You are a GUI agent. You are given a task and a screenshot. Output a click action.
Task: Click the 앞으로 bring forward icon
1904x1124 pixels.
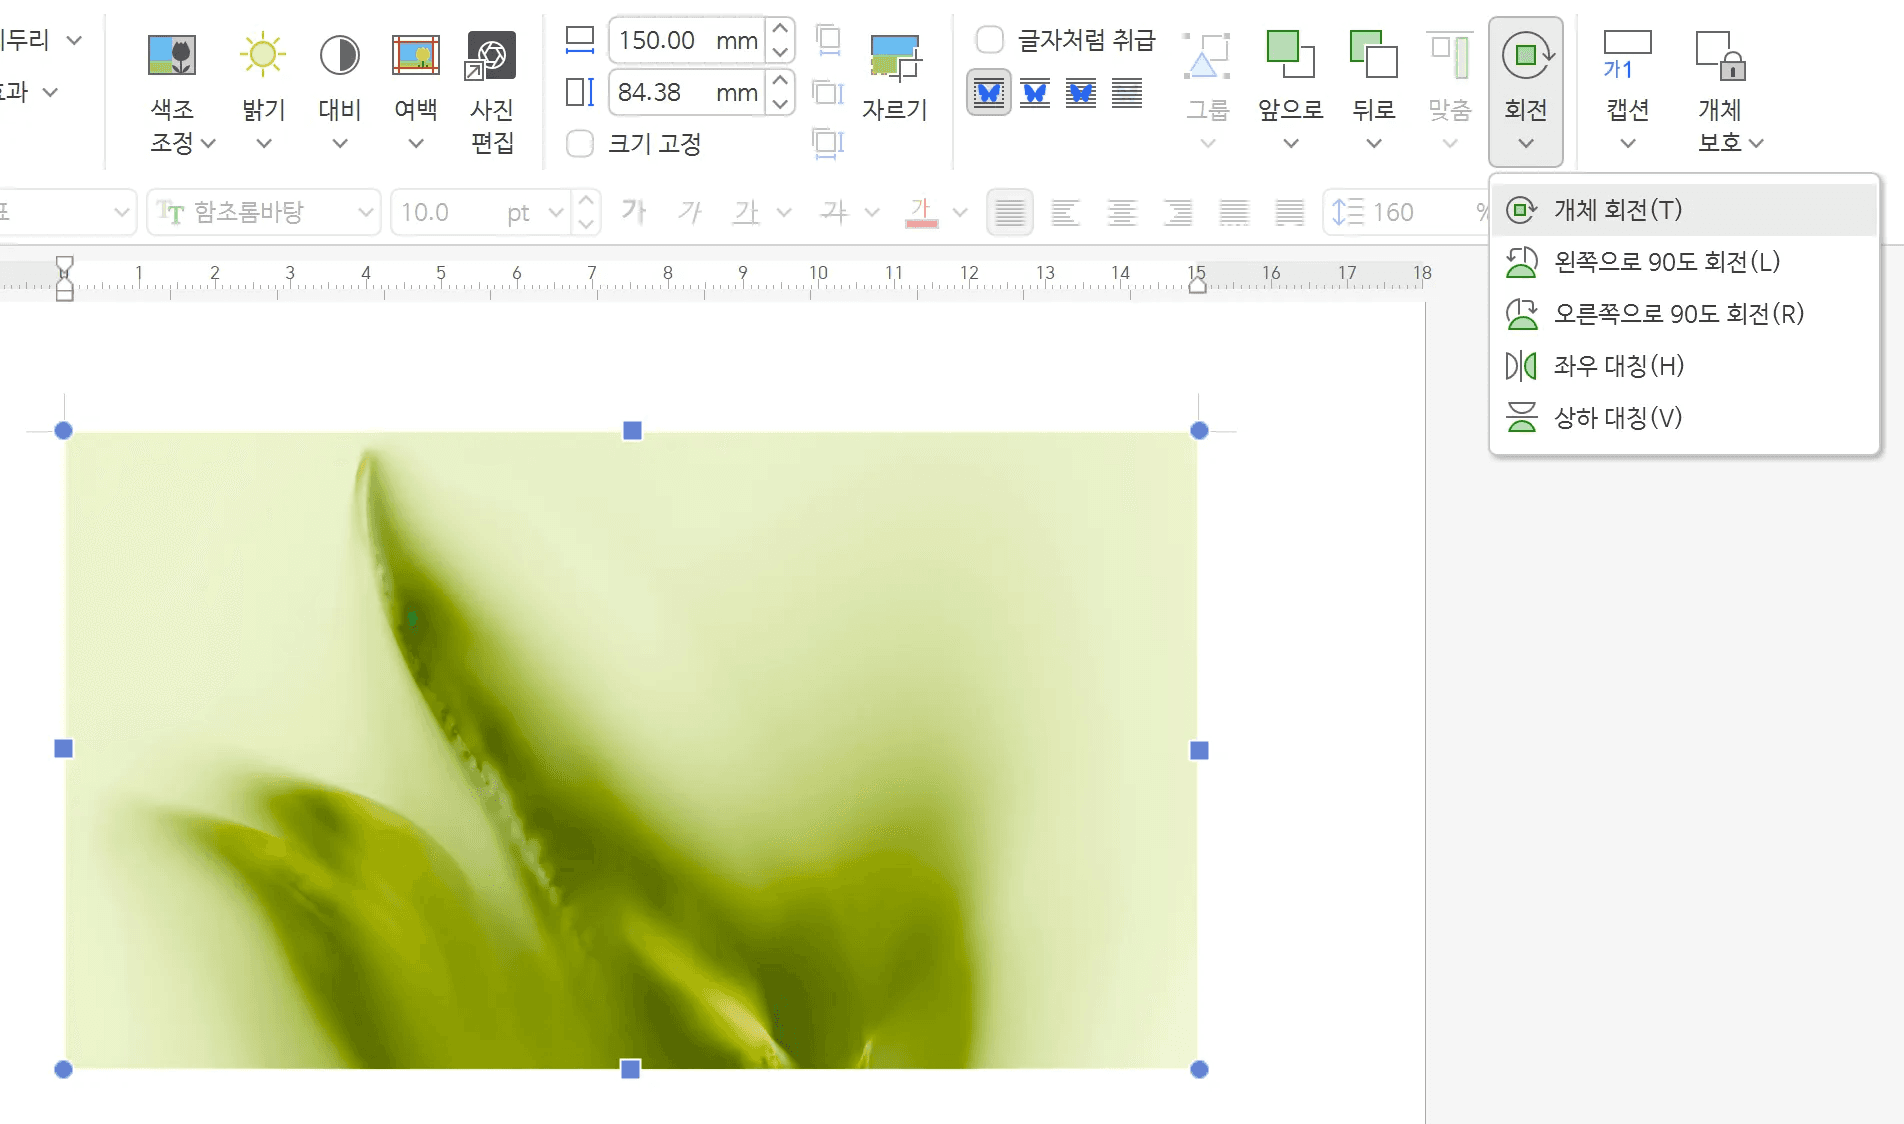1290,55
